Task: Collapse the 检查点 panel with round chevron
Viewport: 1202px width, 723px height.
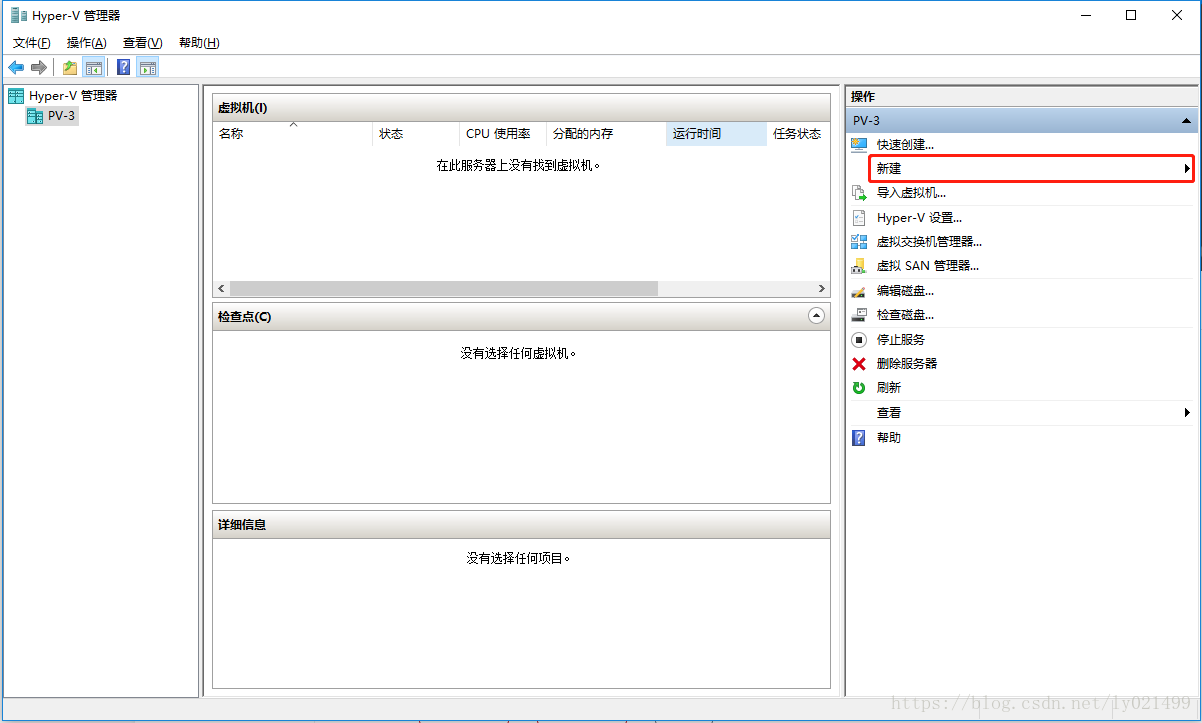Action: tap(816, 316)
